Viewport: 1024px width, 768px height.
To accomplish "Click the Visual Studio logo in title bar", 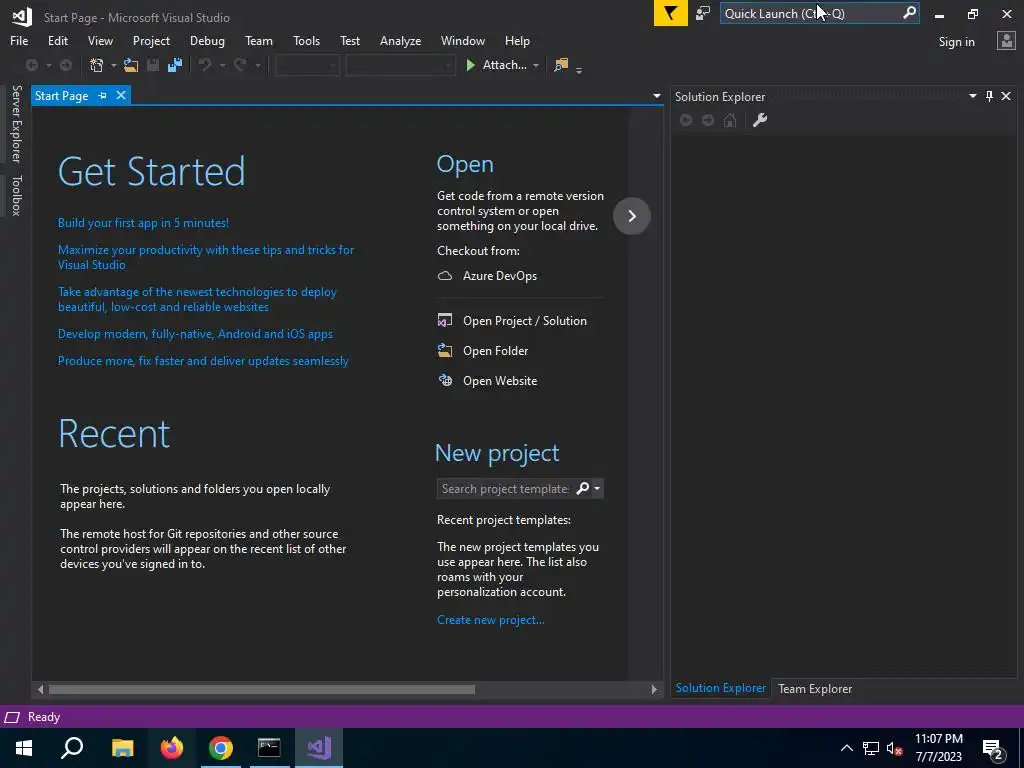I will [22, 16].
